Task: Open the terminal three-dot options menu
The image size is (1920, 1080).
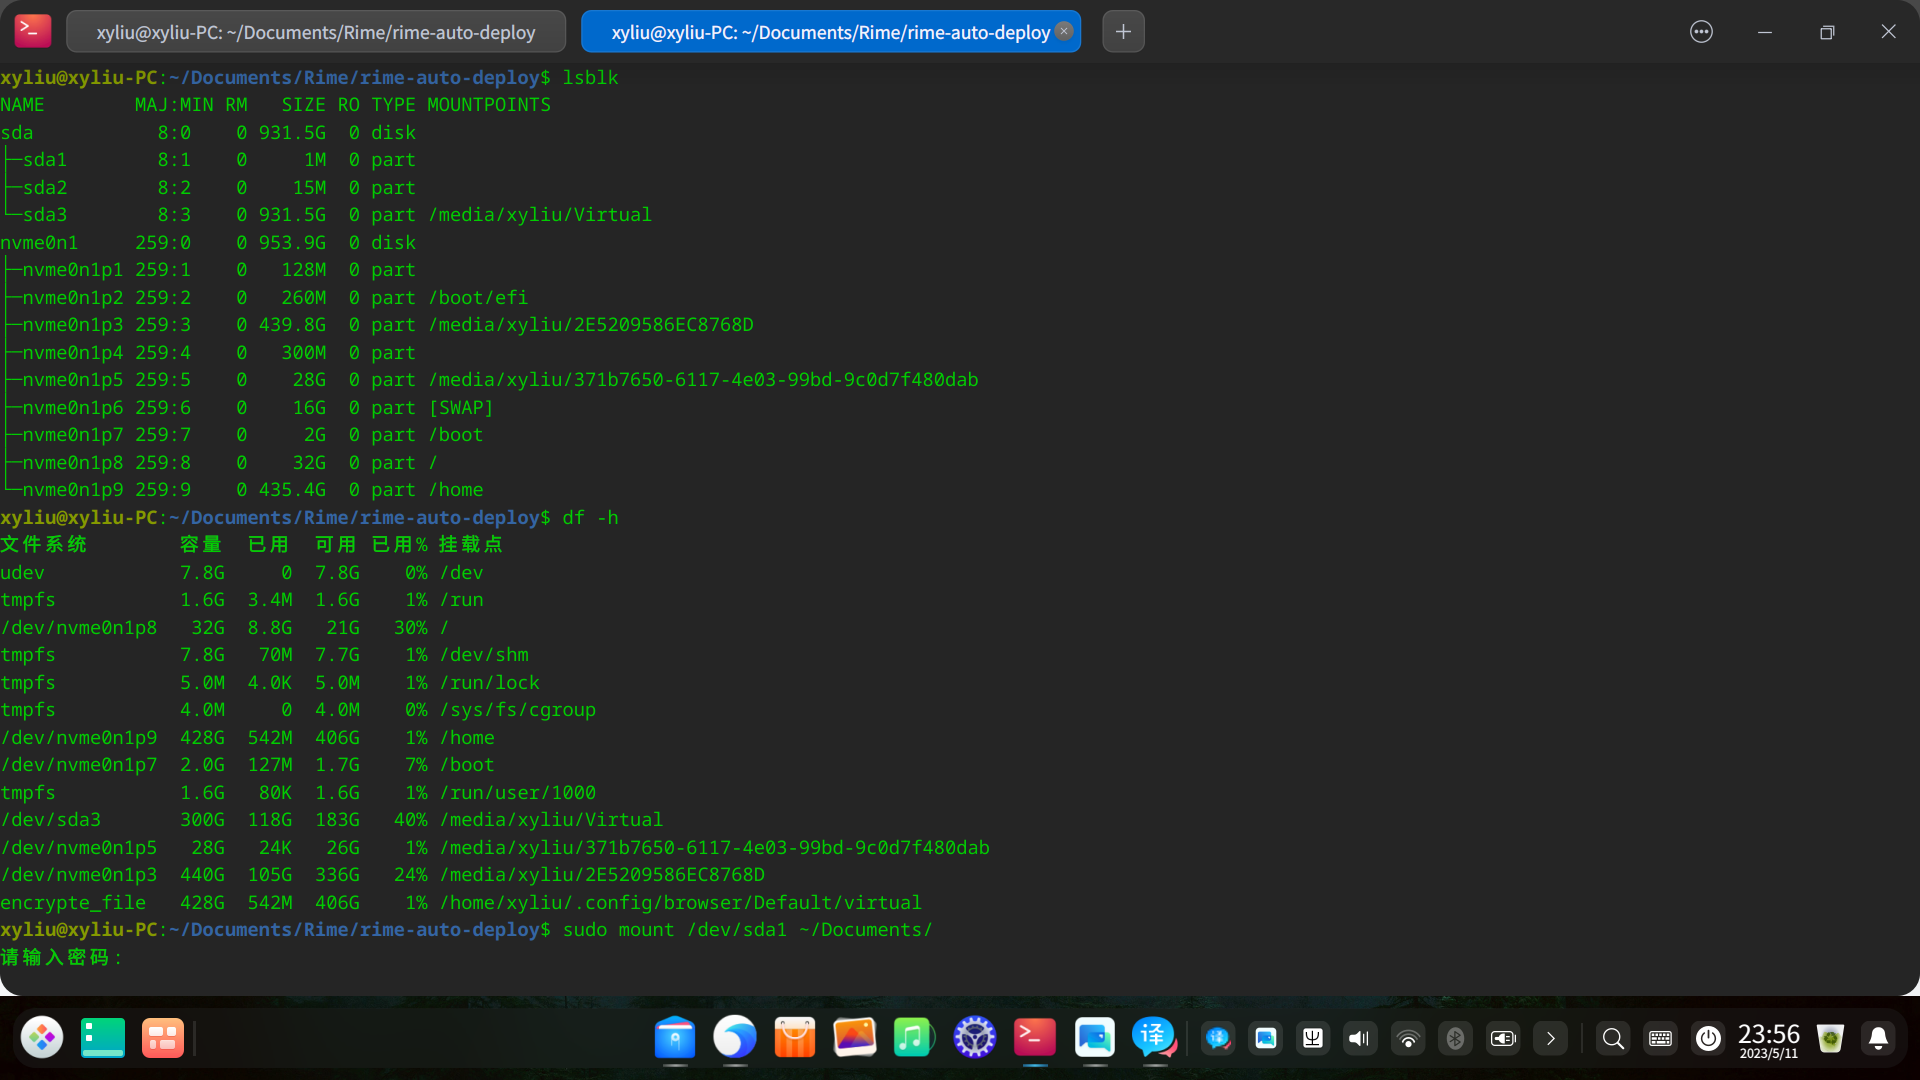Action: pos(1701,32)
